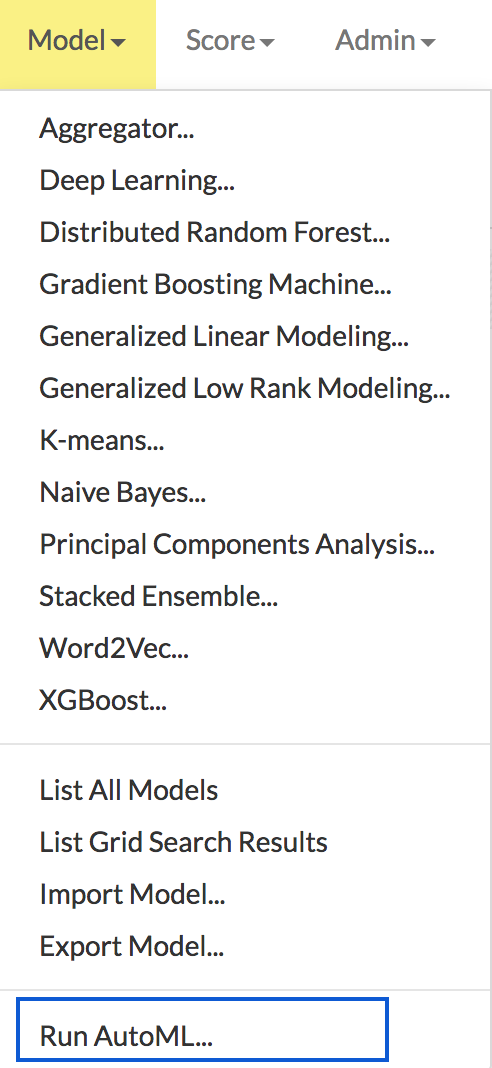This screenshot has height=1068, width=492.
Task: Open the Admin dropdown menu
Action: click(x=385, y=42)
